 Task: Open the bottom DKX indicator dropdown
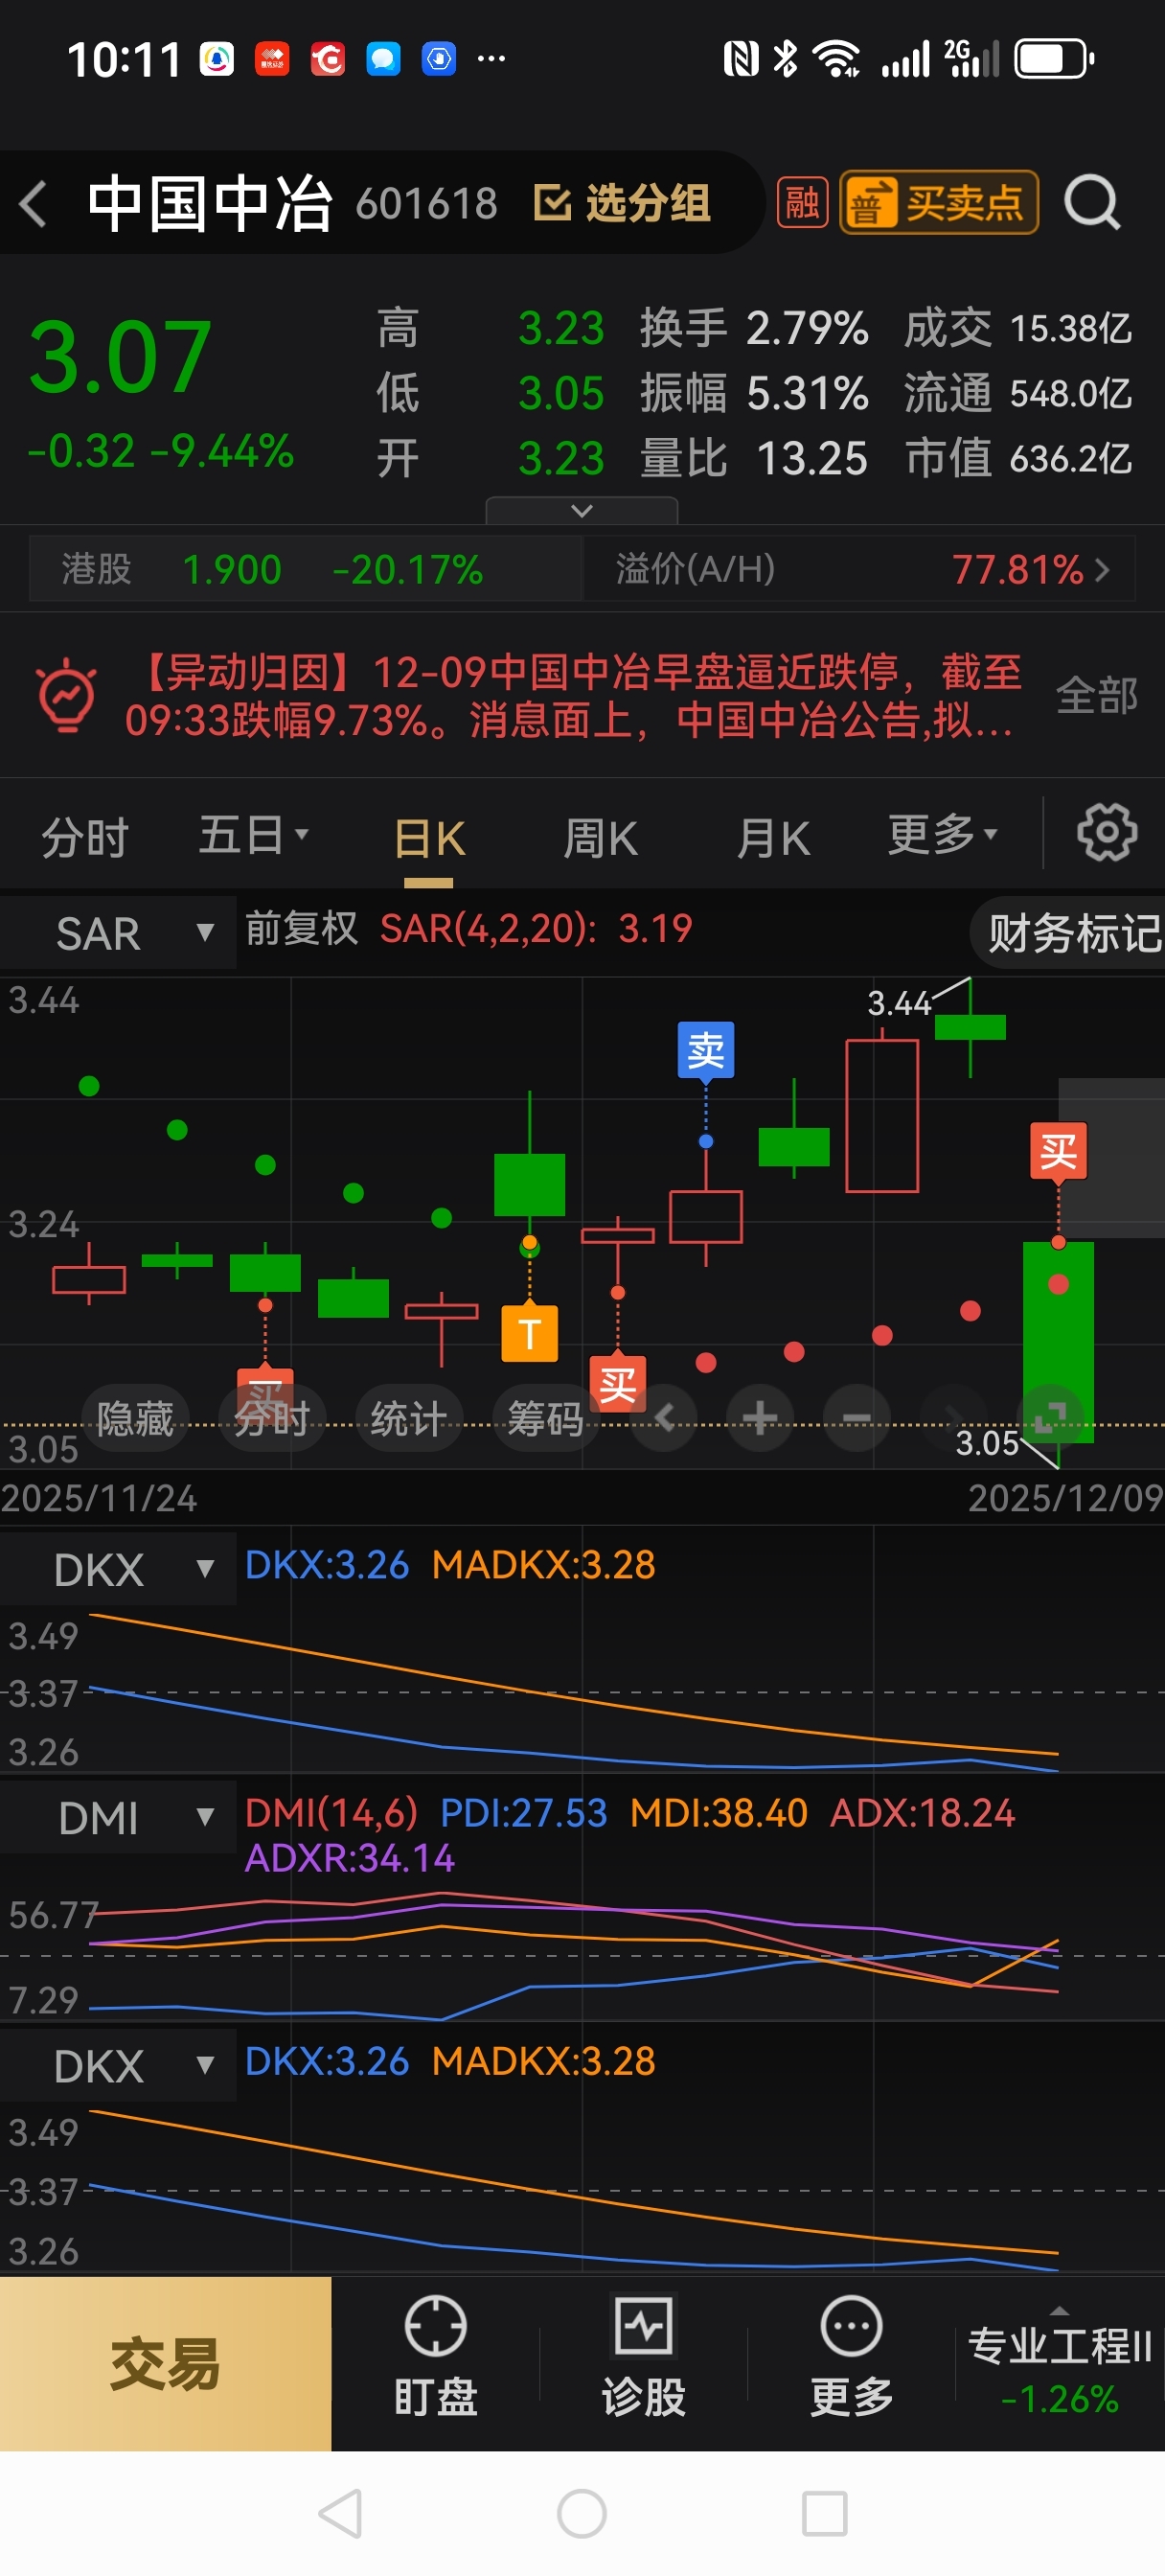pos(118,2066)
